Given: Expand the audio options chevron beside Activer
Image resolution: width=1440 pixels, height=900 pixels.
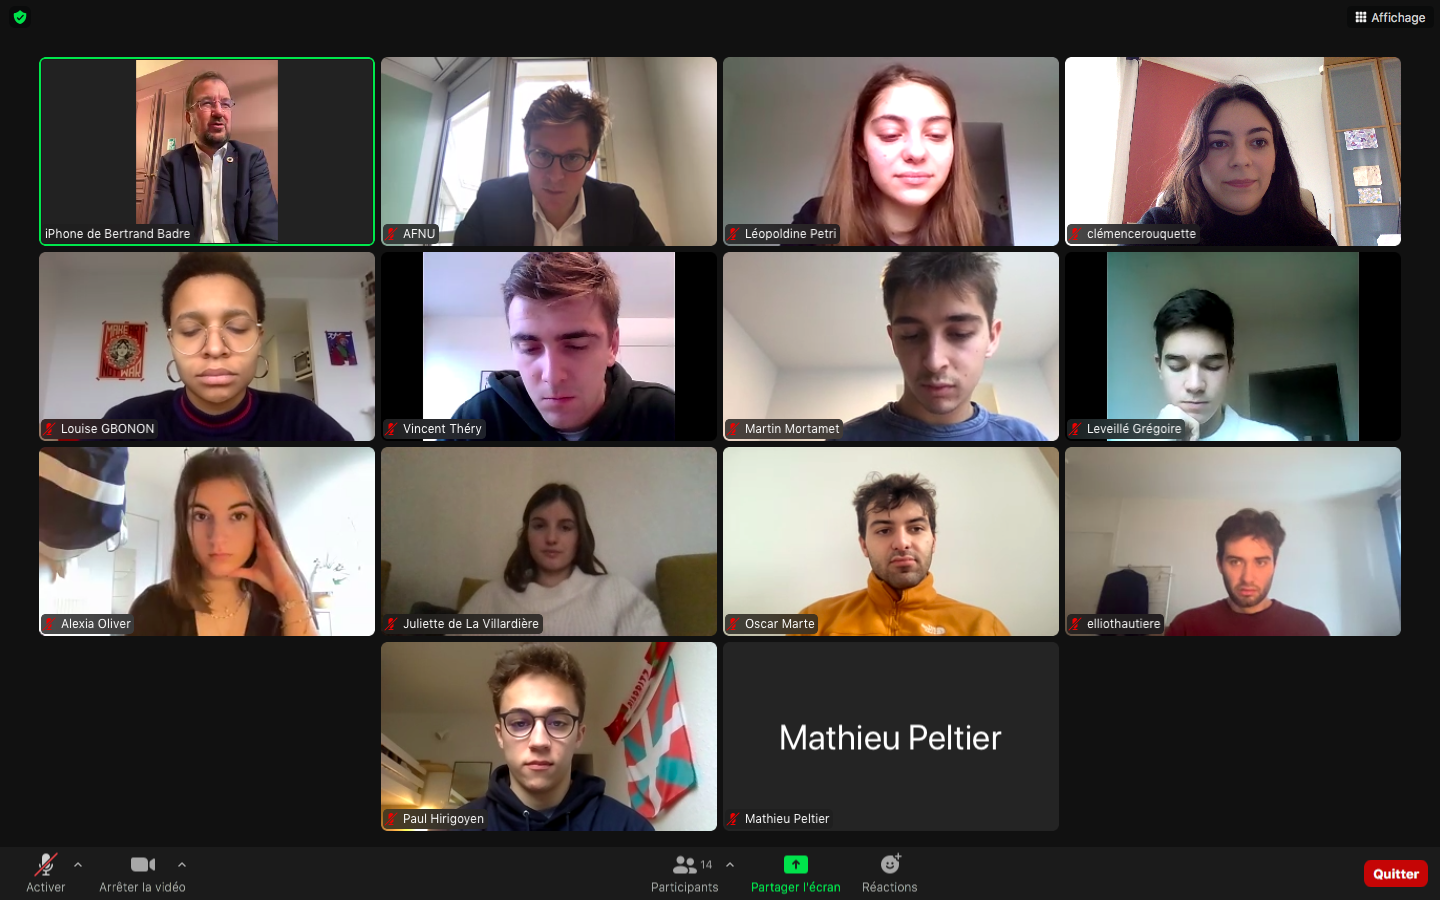Looking at the screenshot, I should point(78,865).
